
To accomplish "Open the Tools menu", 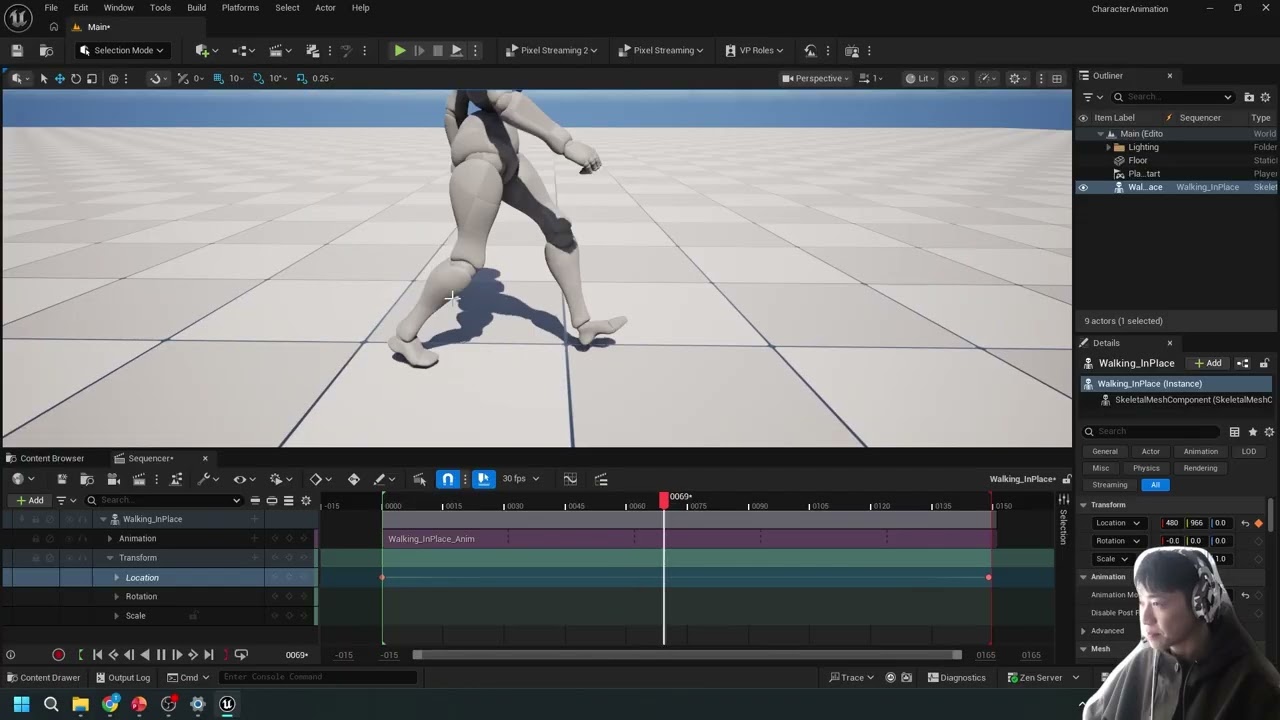I will pyautogui.click(x=160, y=8).
